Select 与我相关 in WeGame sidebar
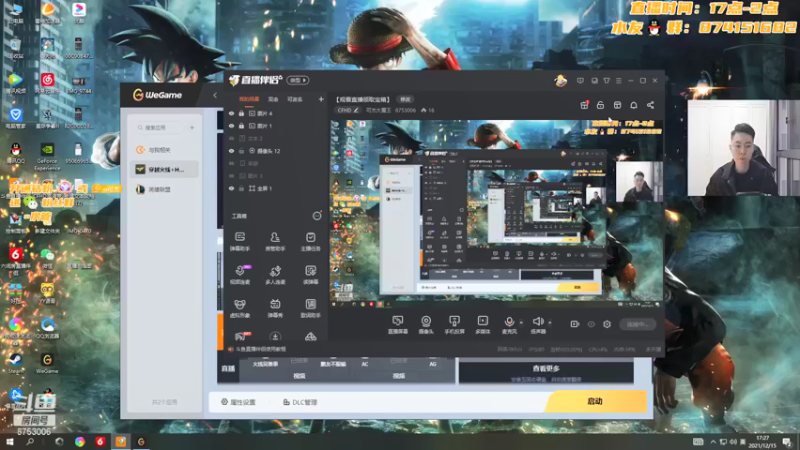 pos(164,150)
